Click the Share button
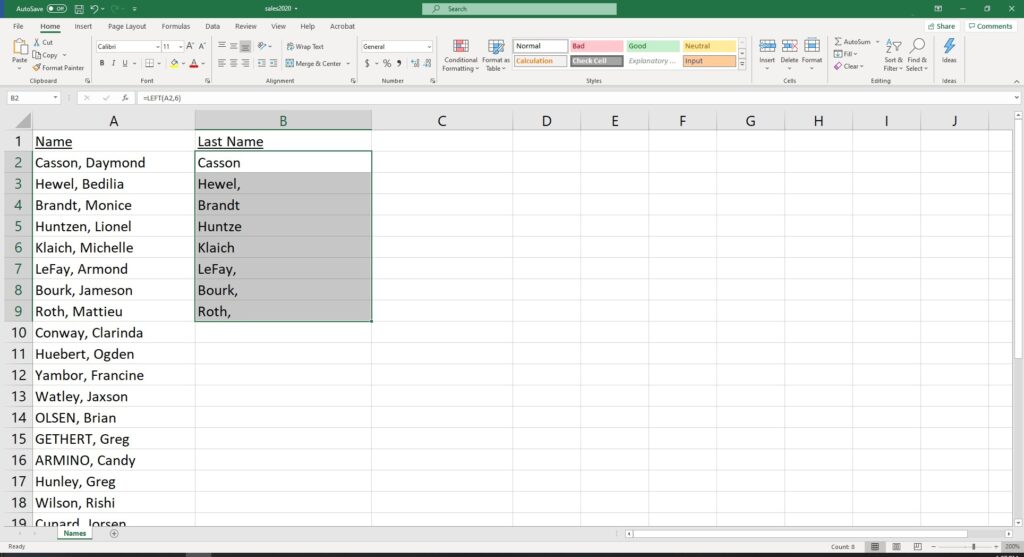 pyautogui.click(x=941, y=26)
